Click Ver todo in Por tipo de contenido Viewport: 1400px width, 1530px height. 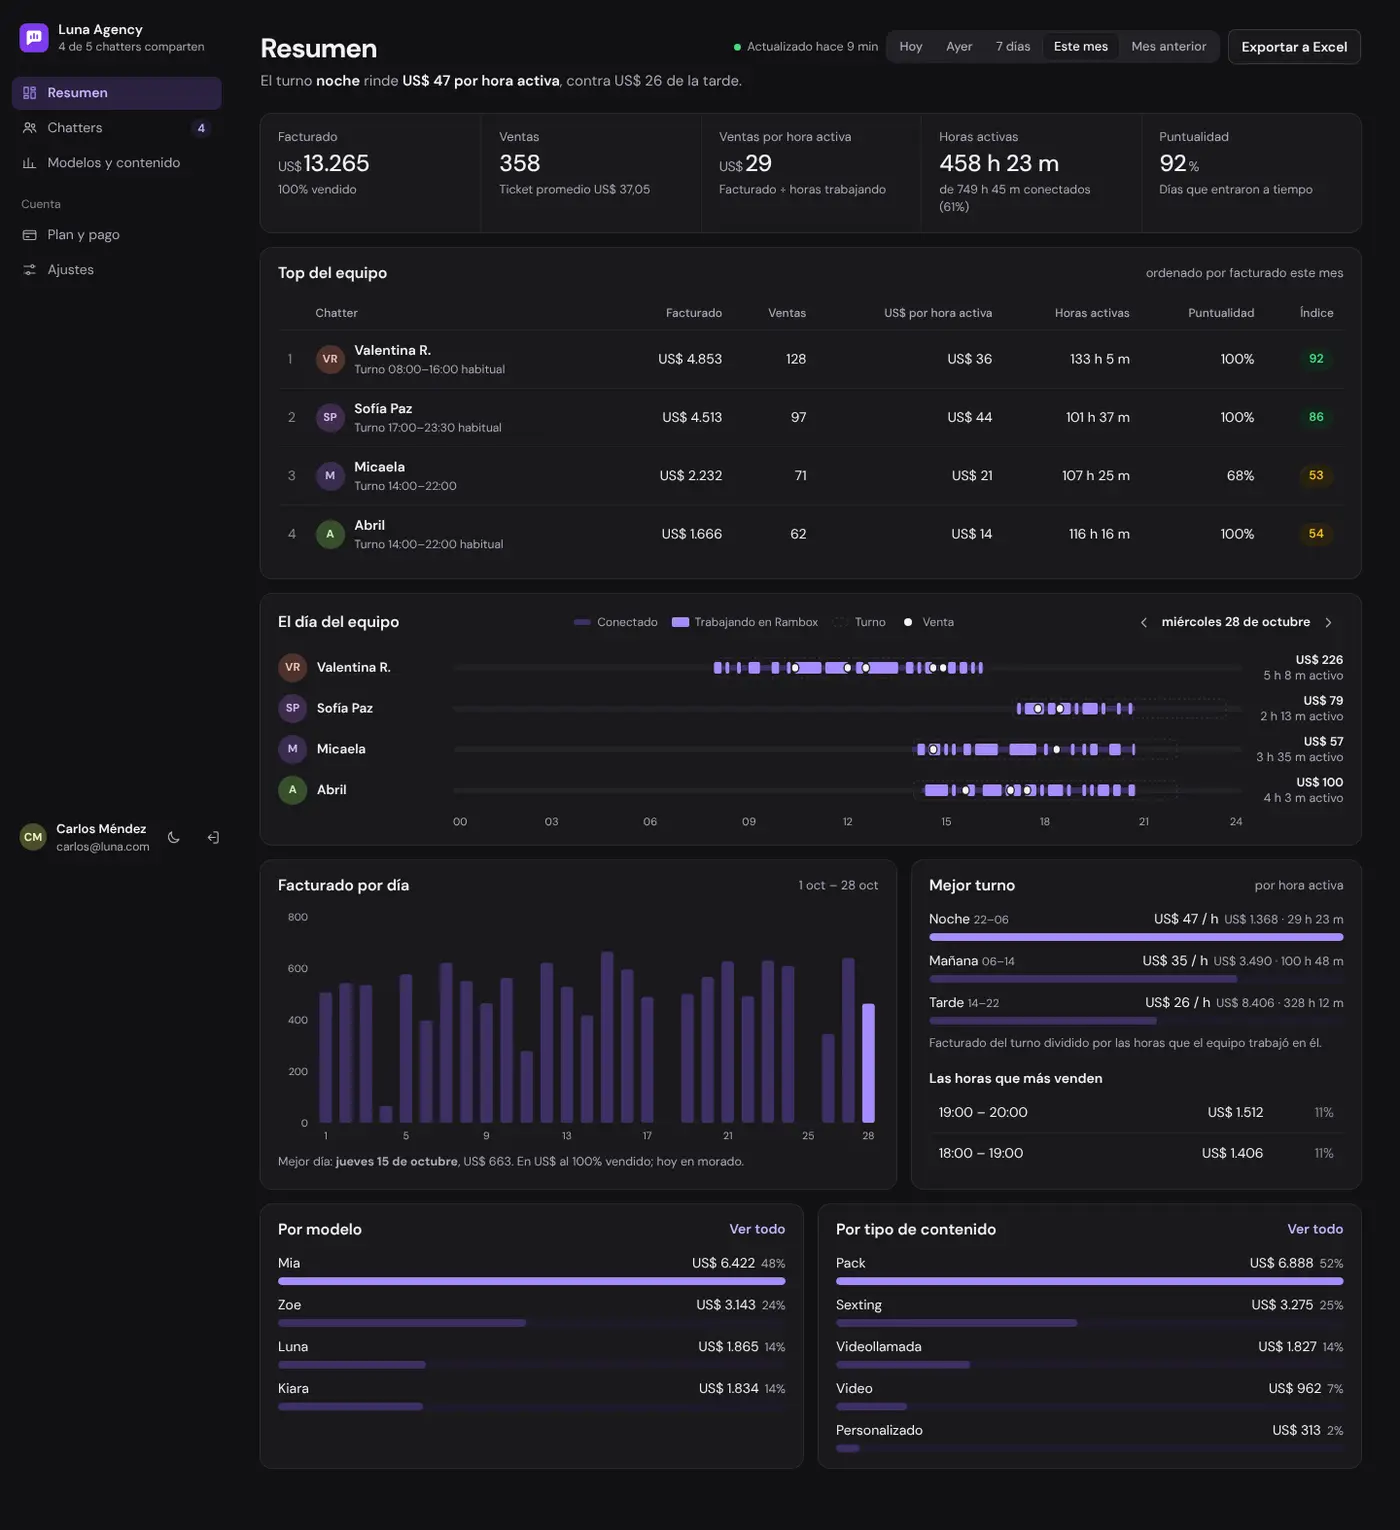click(1315, 1229)
